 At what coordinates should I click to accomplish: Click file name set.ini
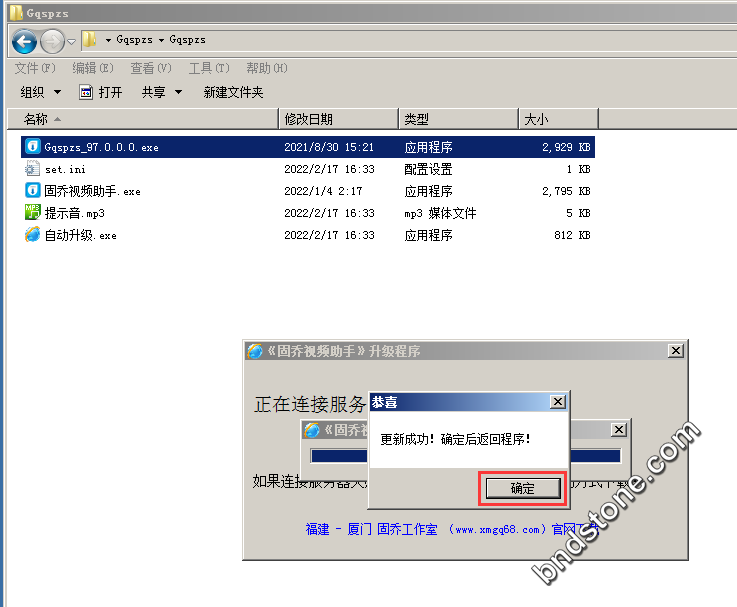[65, 169]
